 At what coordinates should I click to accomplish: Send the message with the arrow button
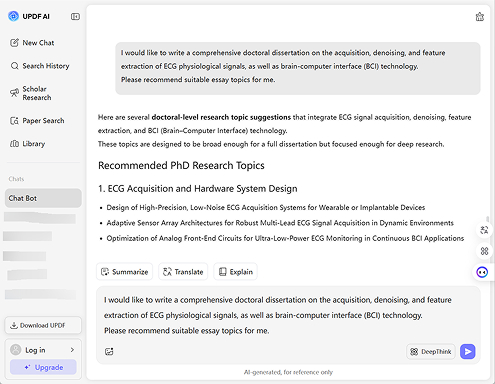pyautogui.click(x=468, y=351)
